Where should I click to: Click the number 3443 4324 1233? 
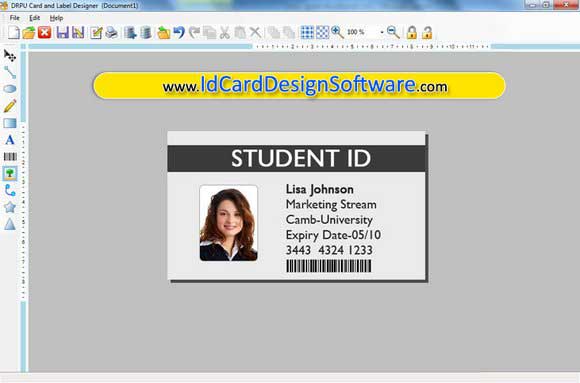pos(329,250)
